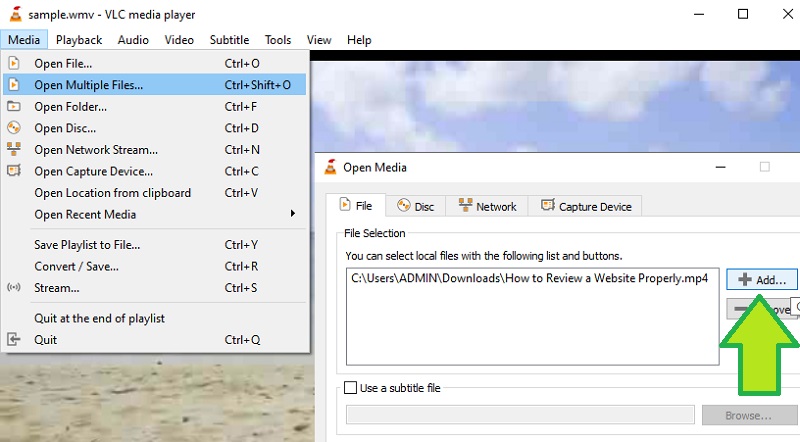Open the Playback menu
800x442 pixels.
[x=79, y=40]
